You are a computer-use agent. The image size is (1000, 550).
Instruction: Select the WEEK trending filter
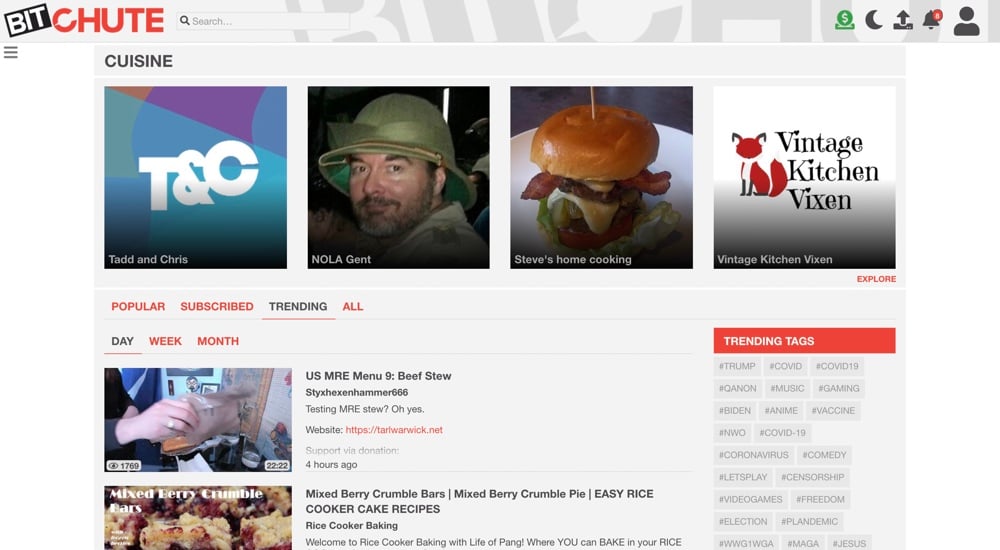pyautogui.click(x=165, y=341)
